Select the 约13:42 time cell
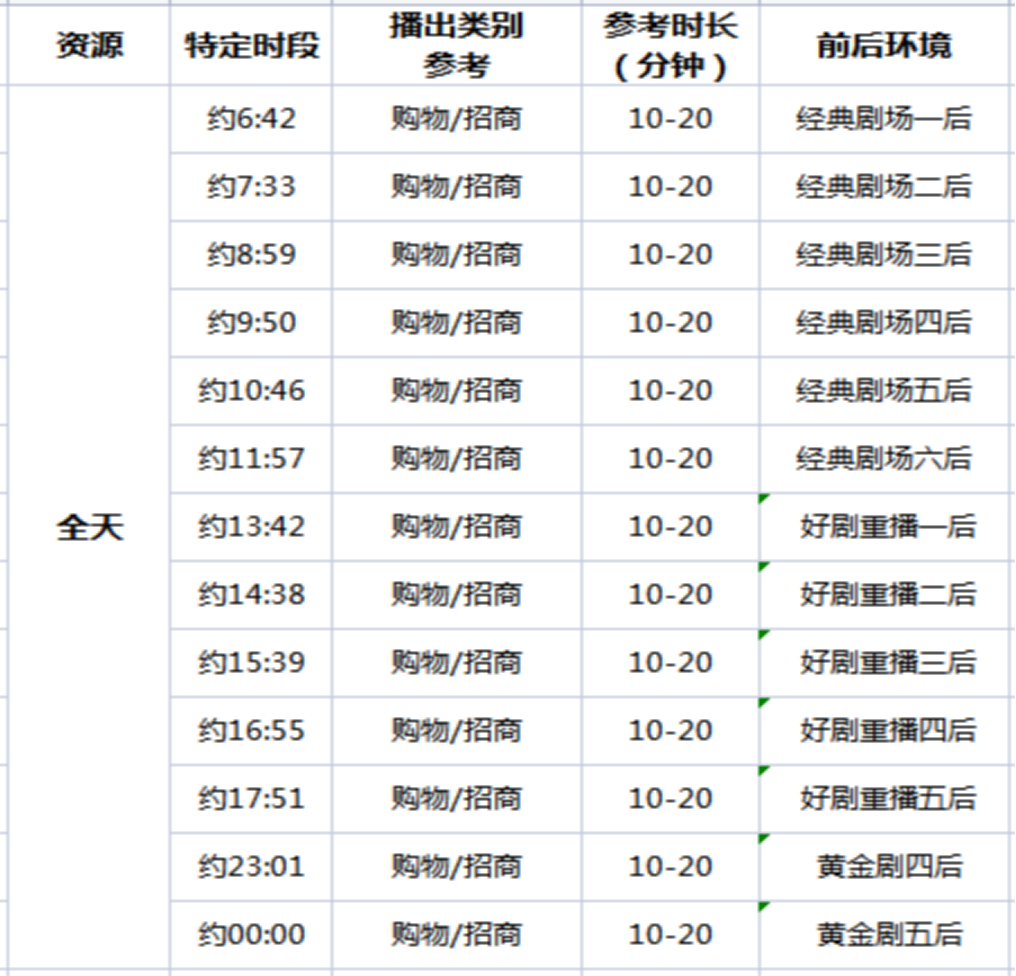This screenshot has width=1016, height=976. click(251, 527)
